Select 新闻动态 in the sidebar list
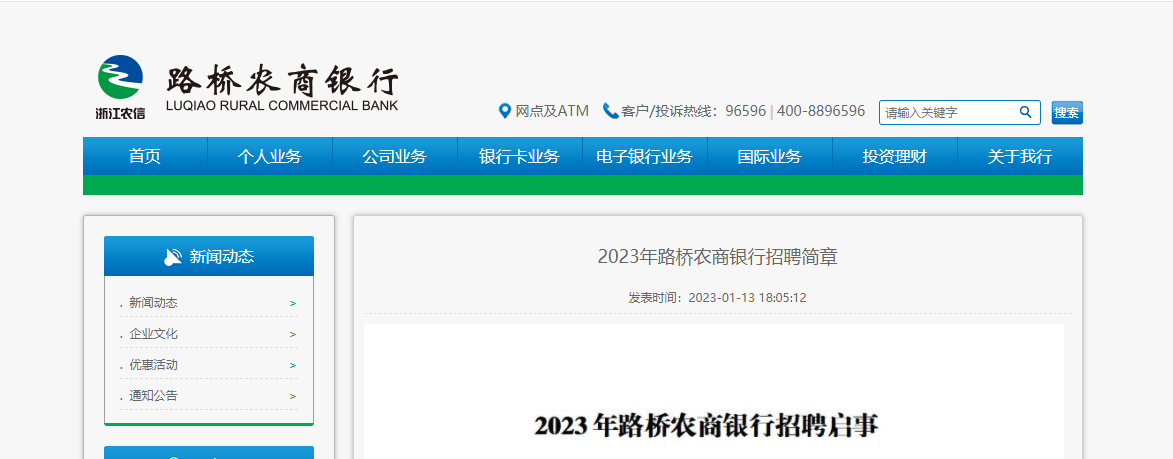 click(x=153, y=303)
